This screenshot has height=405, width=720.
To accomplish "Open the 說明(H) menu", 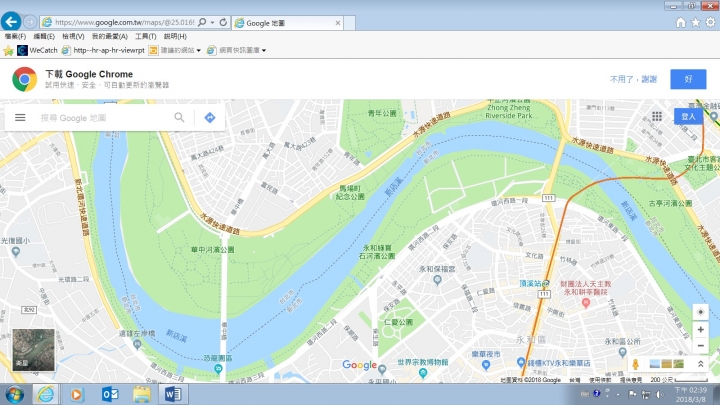I will pos(175,36).
